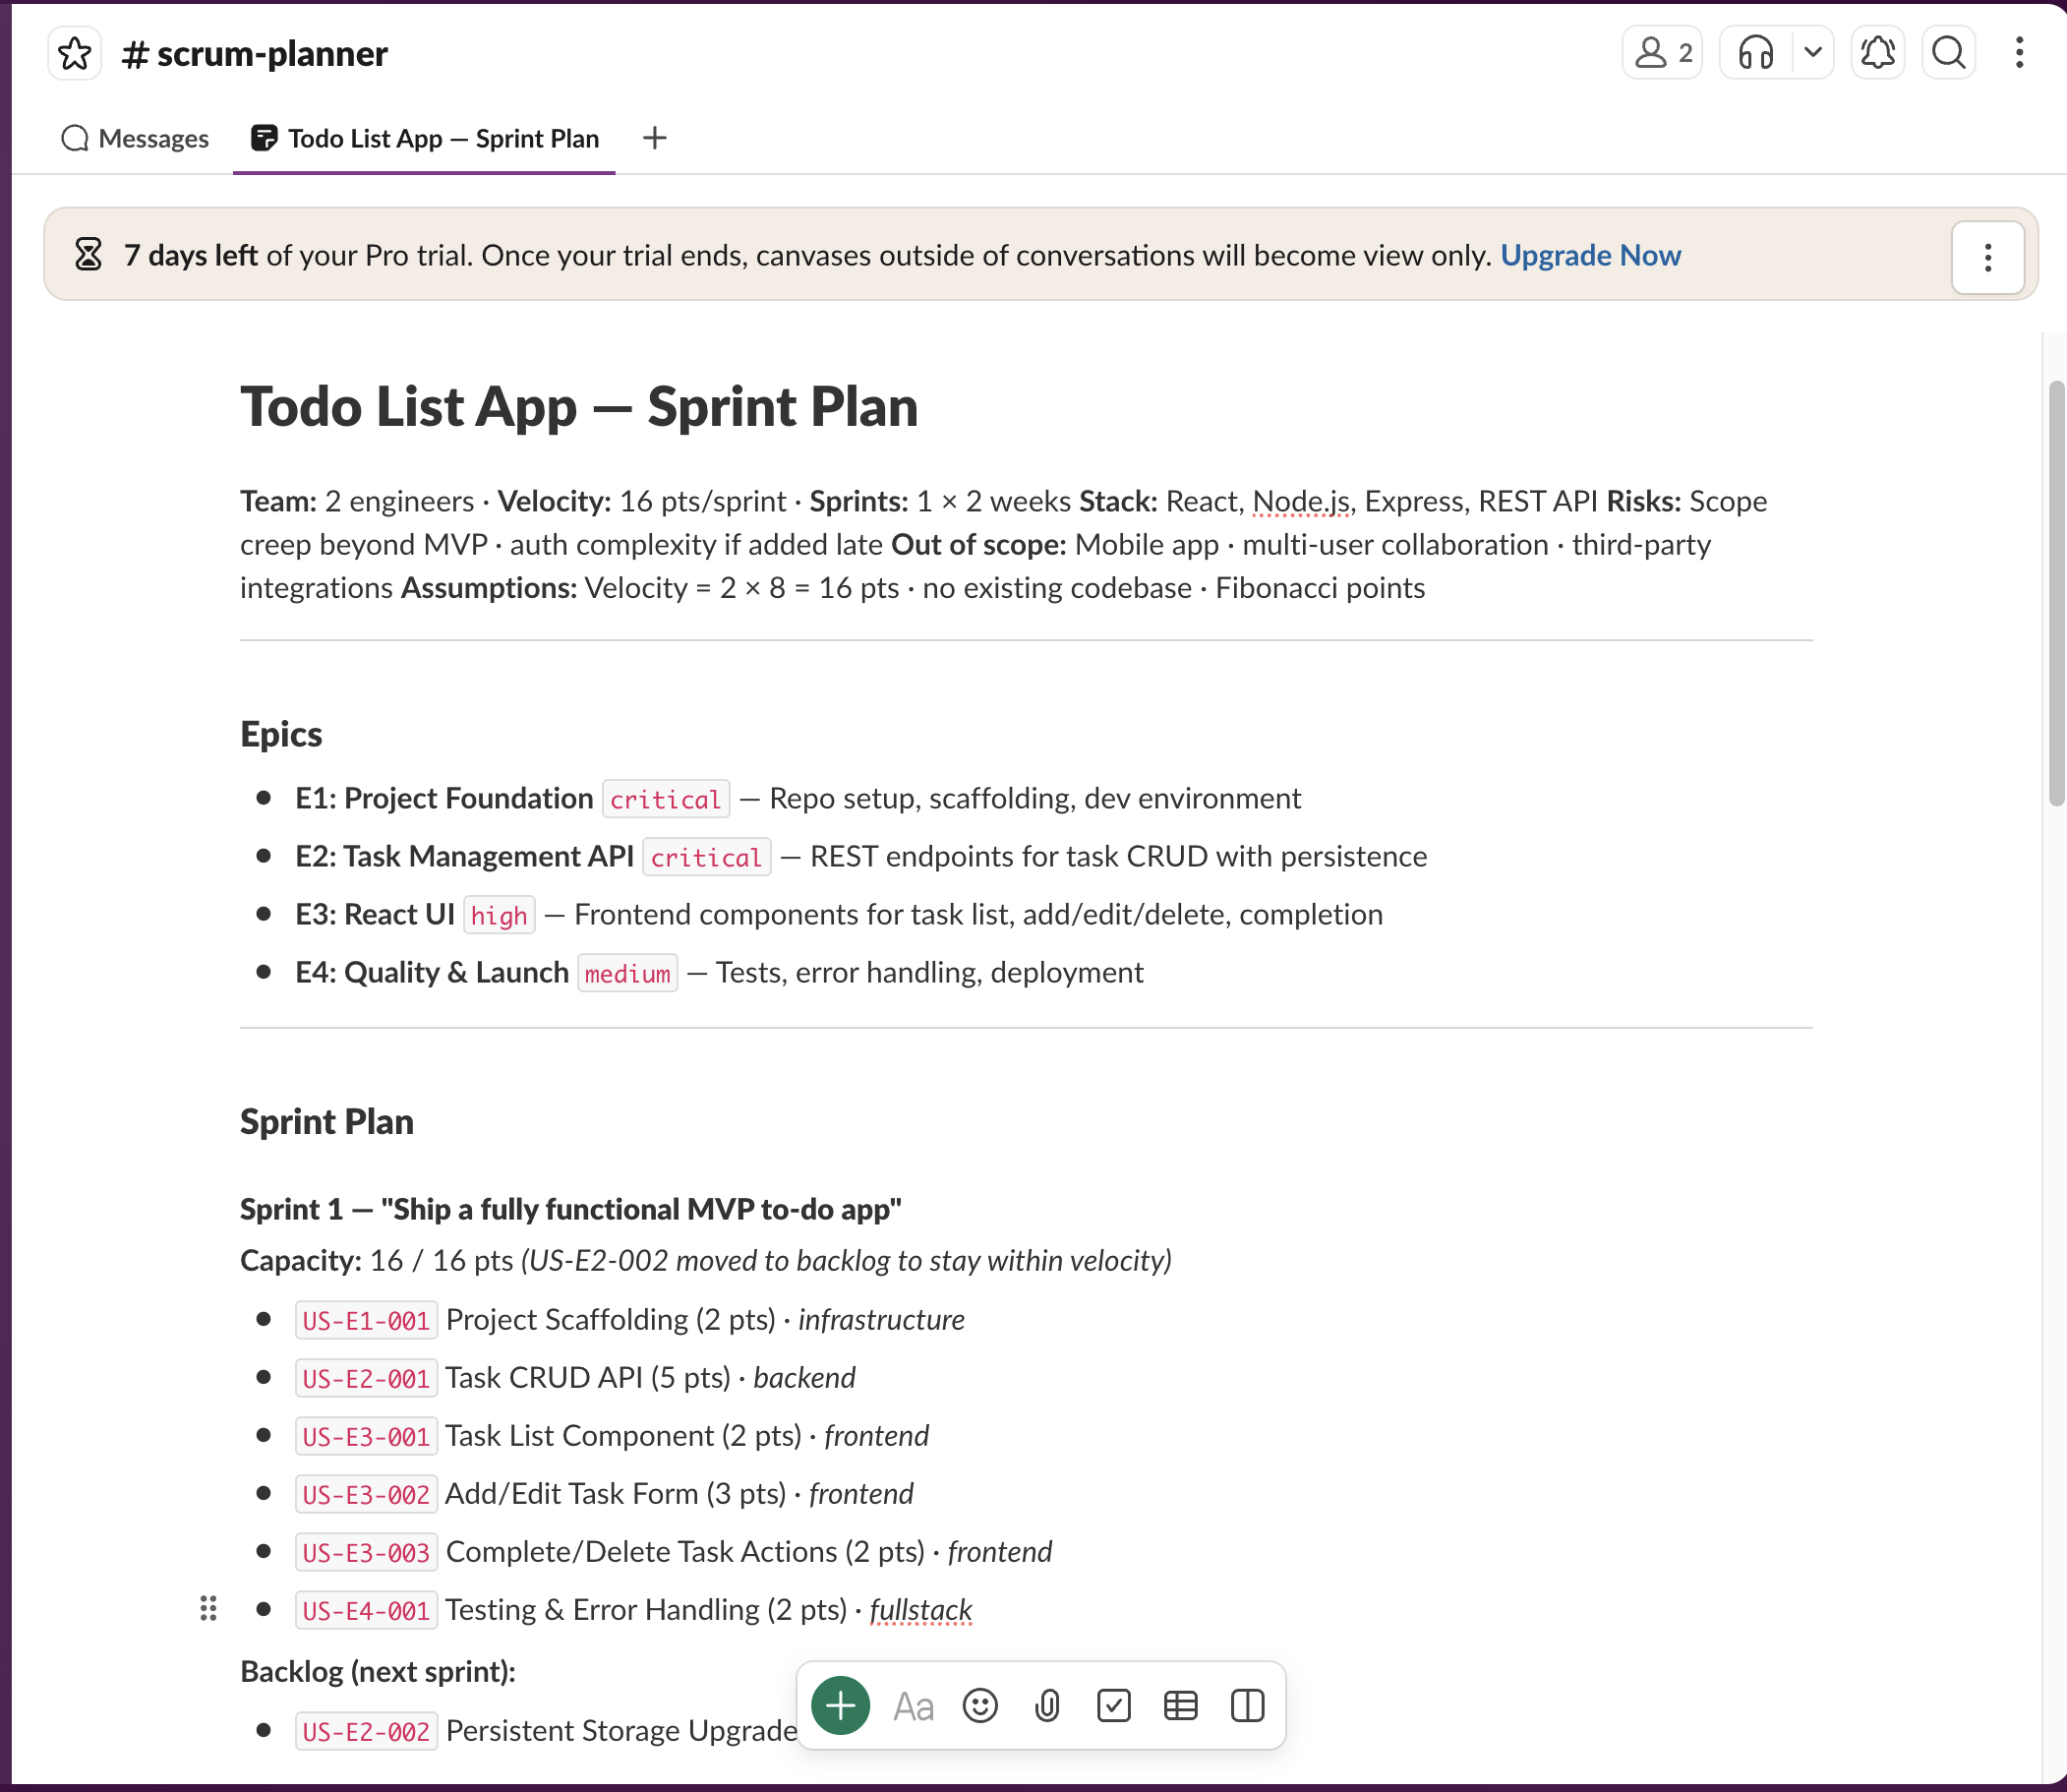Click the Sprint 1 goal line
Screen dimensions: 2067x1792
point(571,1209)
